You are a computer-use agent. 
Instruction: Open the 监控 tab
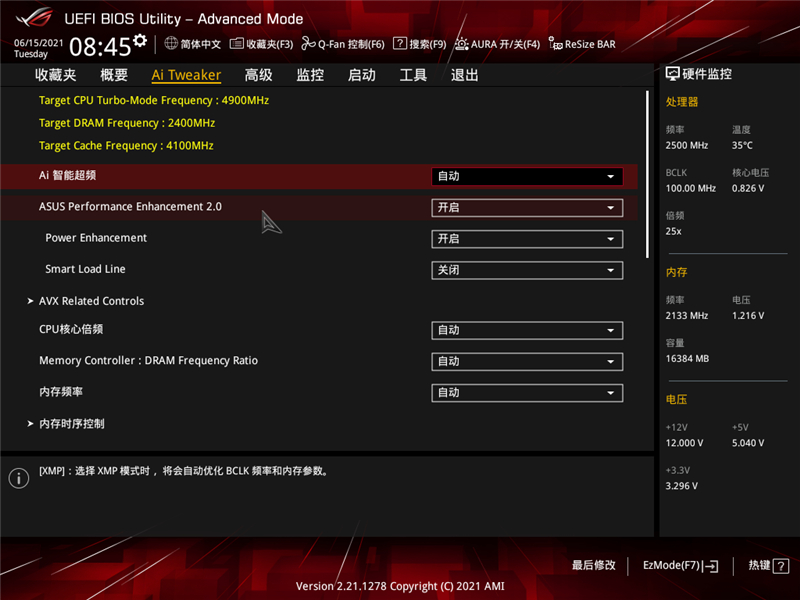[x=310, y=75]
